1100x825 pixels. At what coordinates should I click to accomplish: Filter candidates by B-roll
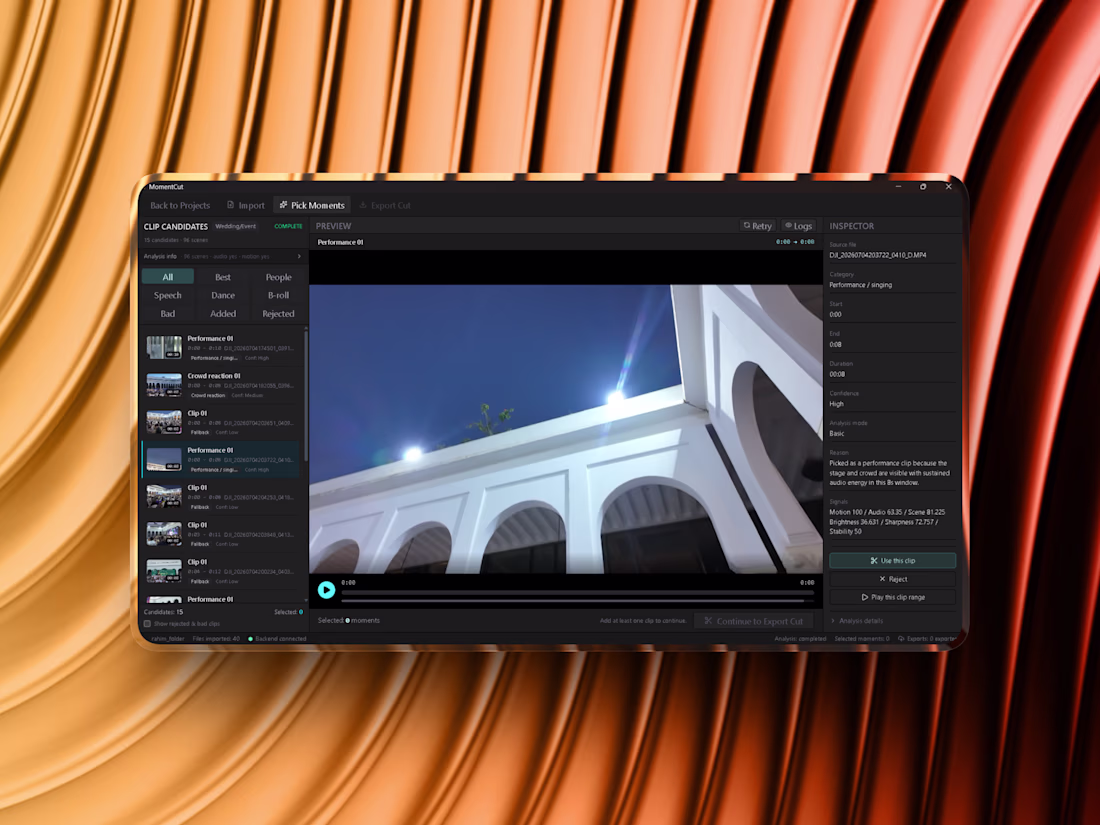click(279, 295)
